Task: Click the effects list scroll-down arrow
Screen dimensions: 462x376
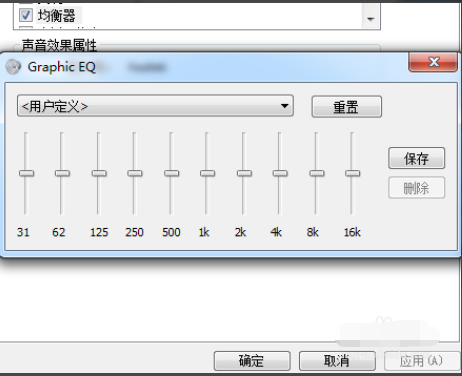Action: point(370,19)
